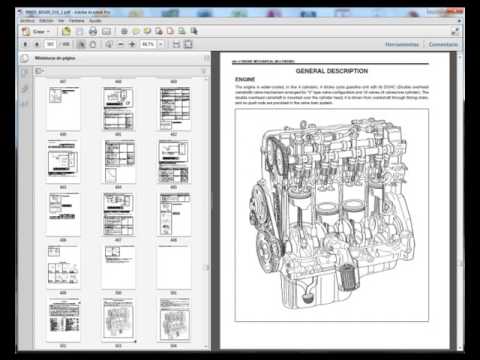Viewport: 480px width, 360px height.
Task: Click the GENERAL DESCRIPTION heading in the document
Action: (332, 71)
